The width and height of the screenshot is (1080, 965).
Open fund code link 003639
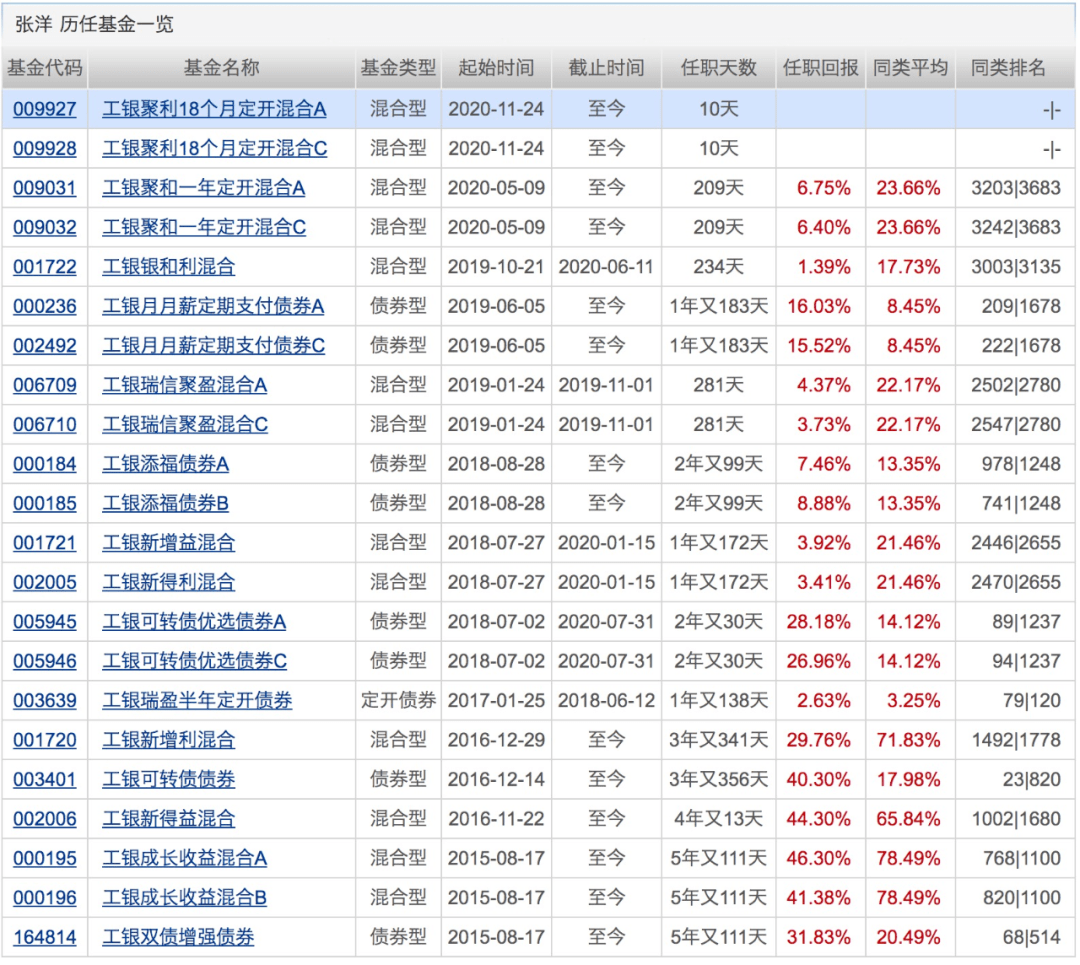[45, 701]
